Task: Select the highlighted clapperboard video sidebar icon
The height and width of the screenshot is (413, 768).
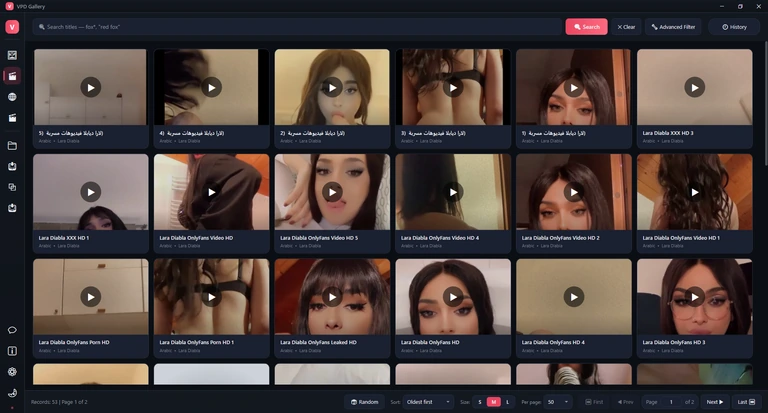Action: coord(12,76)
